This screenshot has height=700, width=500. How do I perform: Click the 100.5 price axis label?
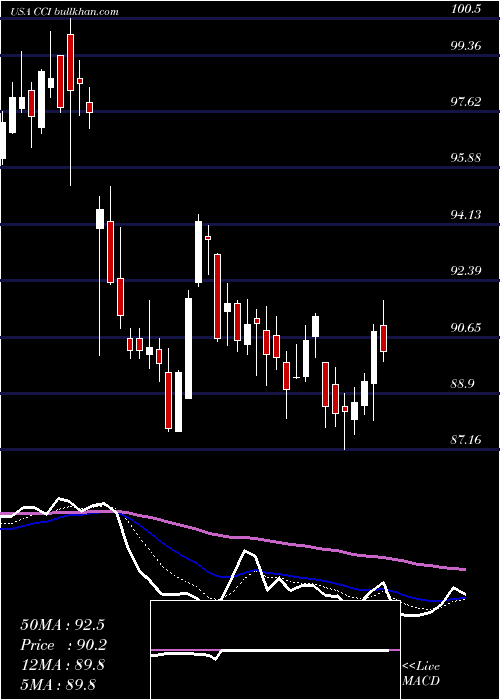click(x=466, y=9)
